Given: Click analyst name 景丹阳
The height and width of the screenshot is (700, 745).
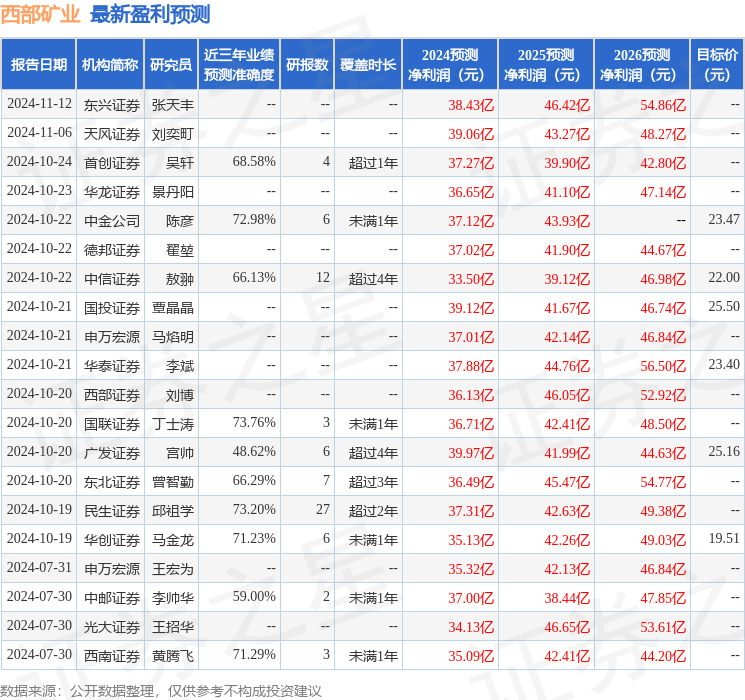Looking at the screenshot, I should (172, 192).
